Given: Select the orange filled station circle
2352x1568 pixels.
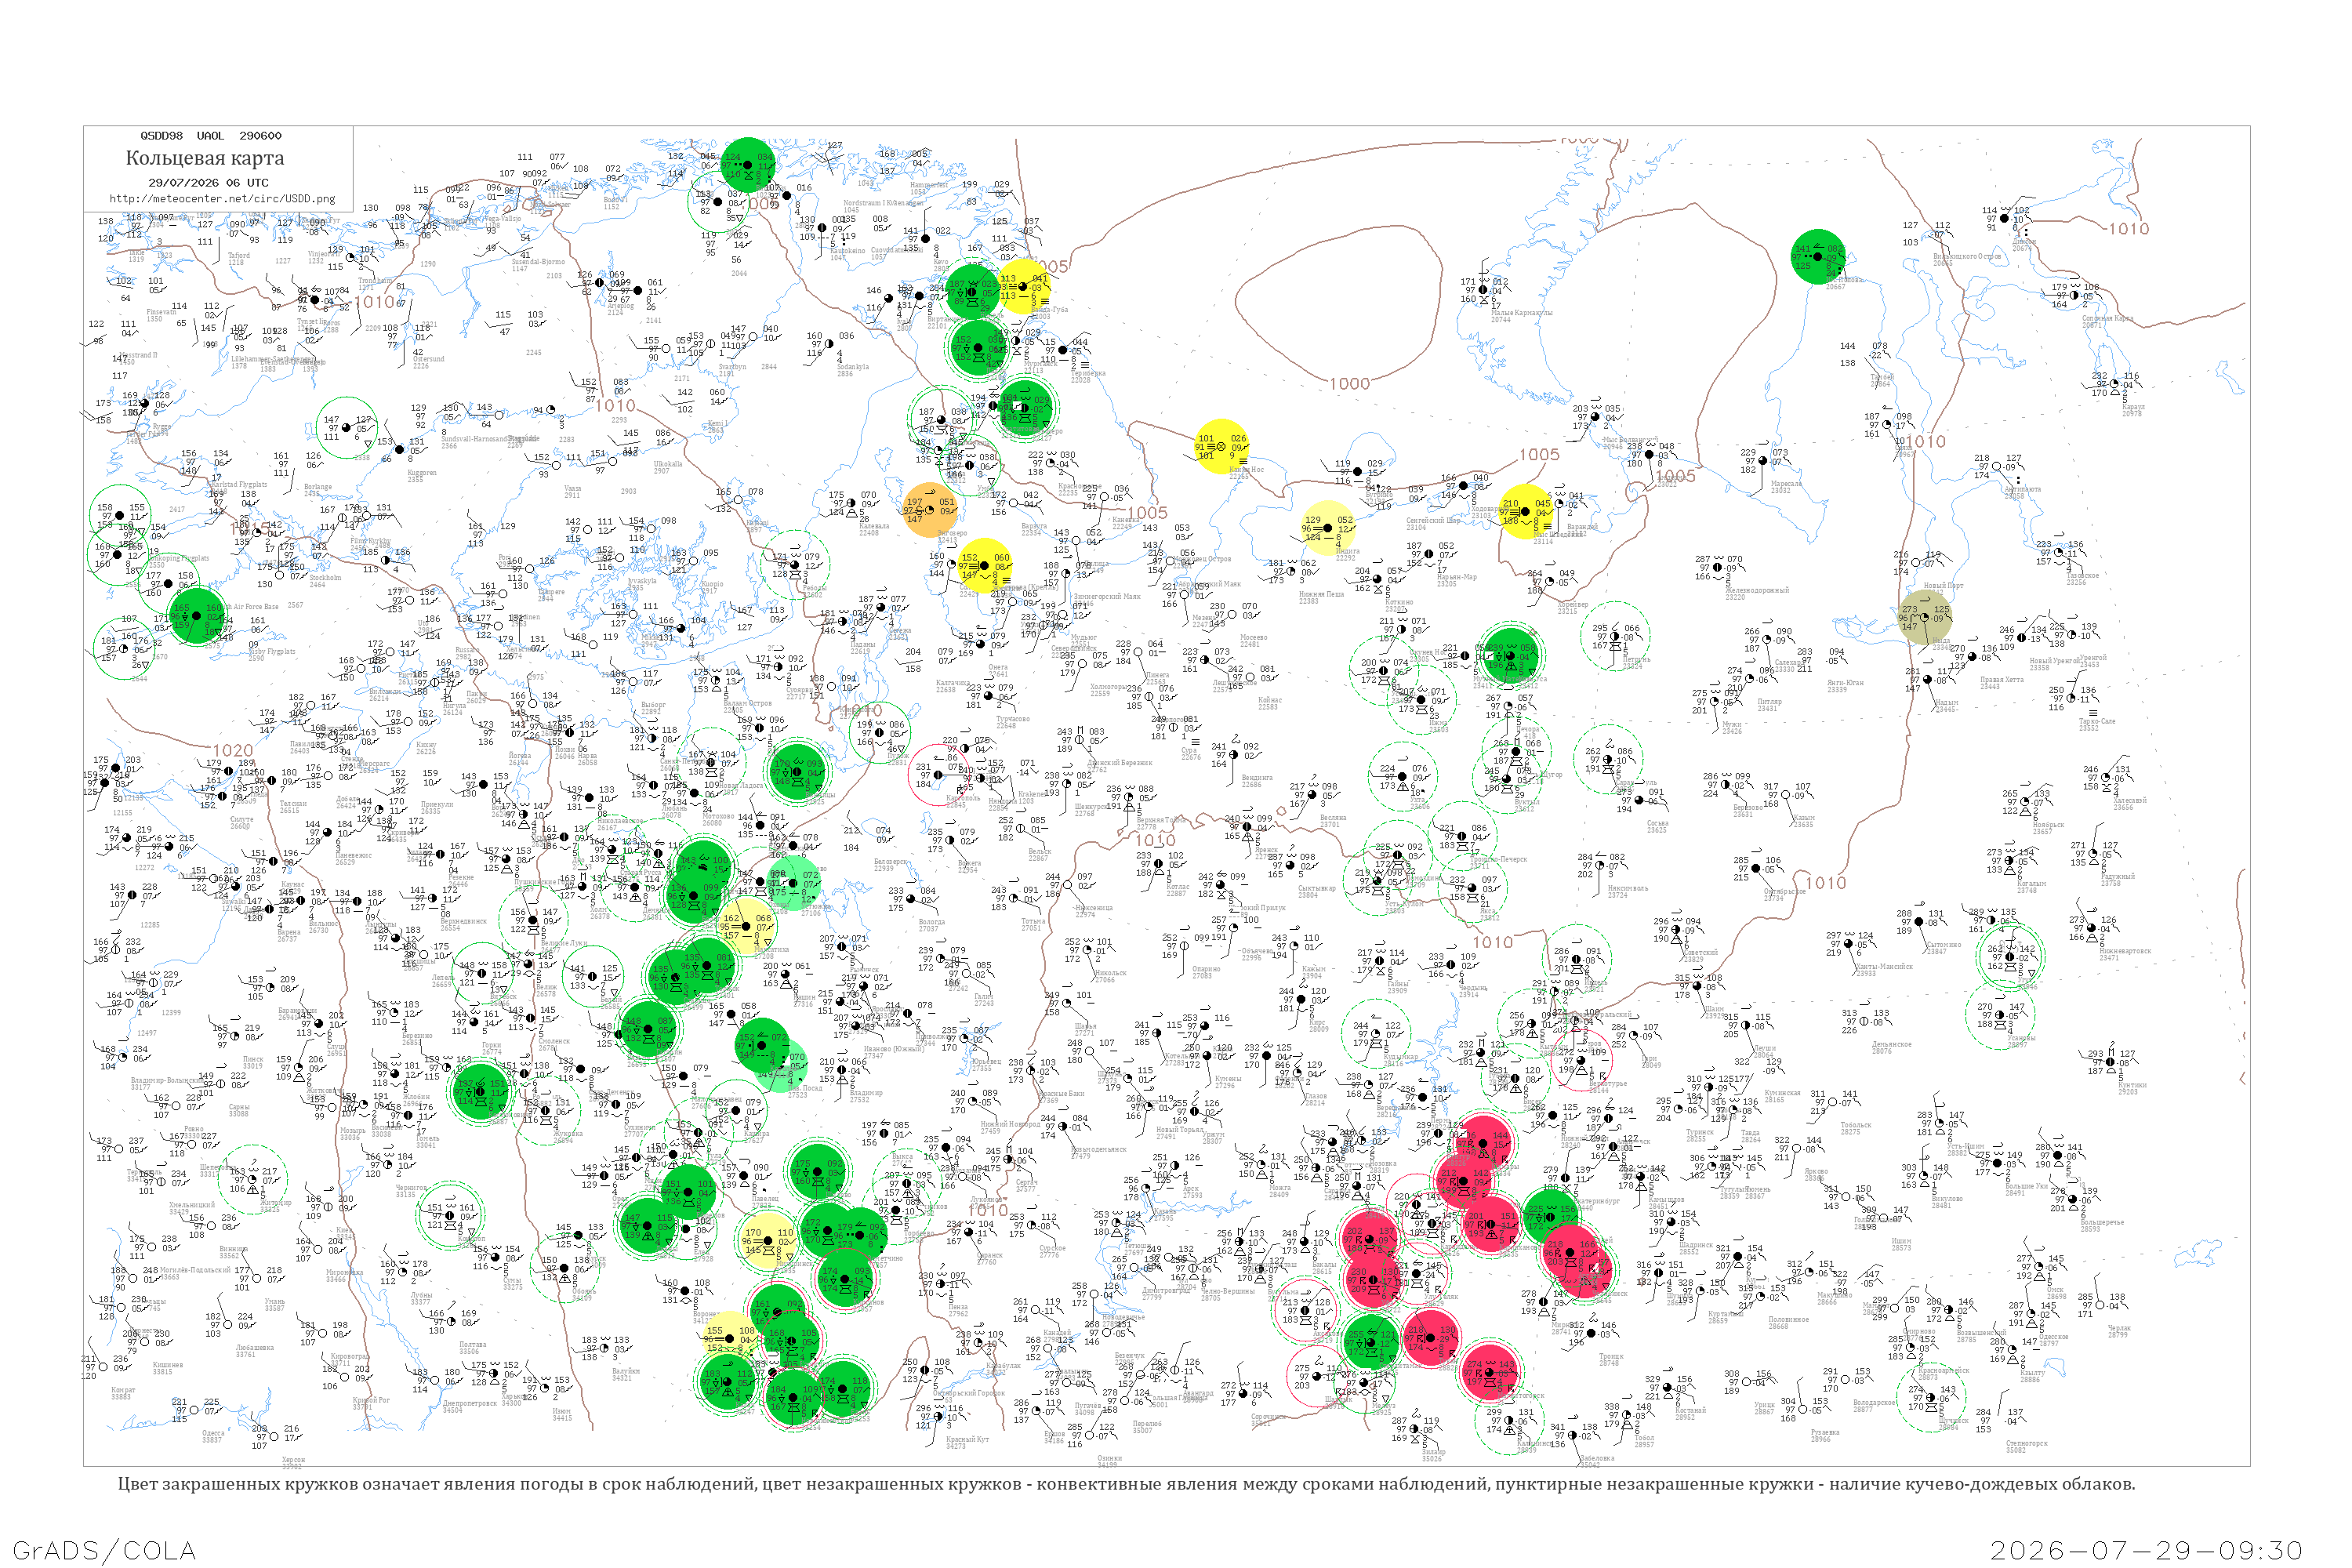Looking at the screenshot, I should click(930, 510).
